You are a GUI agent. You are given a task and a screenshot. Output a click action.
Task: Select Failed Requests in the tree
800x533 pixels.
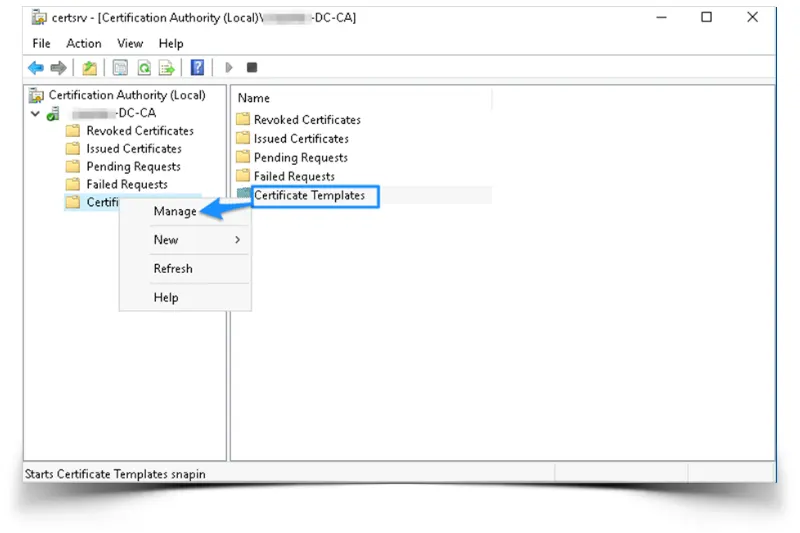click(127, 184)
